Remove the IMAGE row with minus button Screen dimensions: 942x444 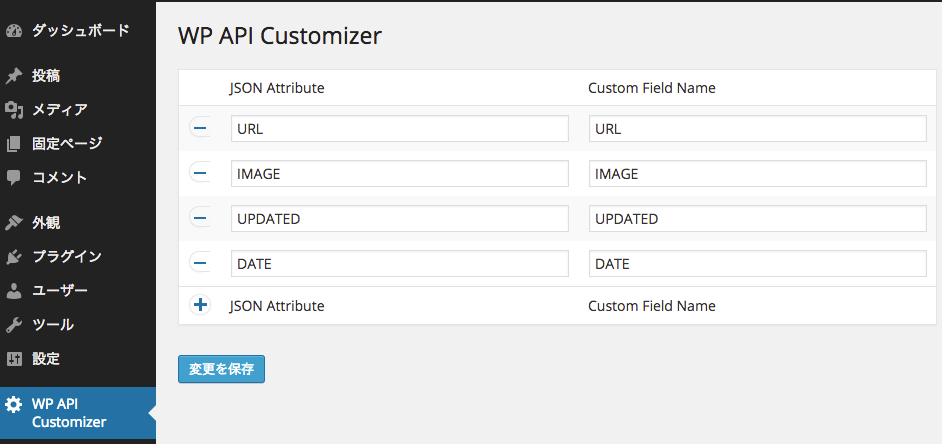tap(199, 173)
